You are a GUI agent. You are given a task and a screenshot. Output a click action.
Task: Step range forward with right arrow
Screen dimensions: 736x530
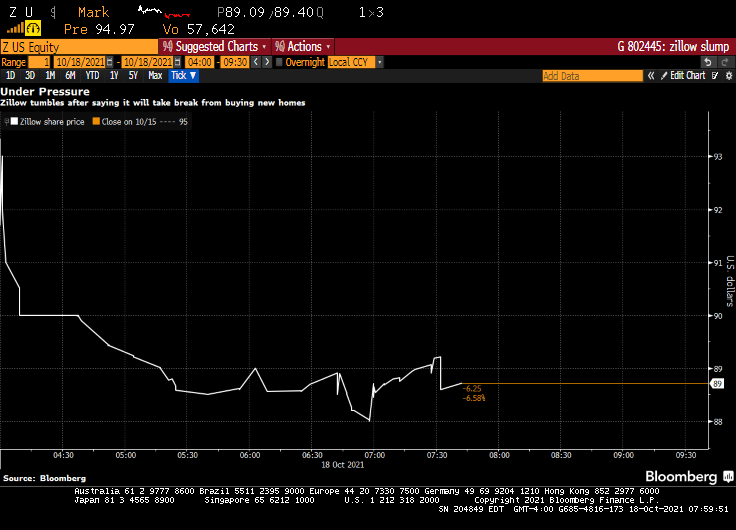(265, 62)
